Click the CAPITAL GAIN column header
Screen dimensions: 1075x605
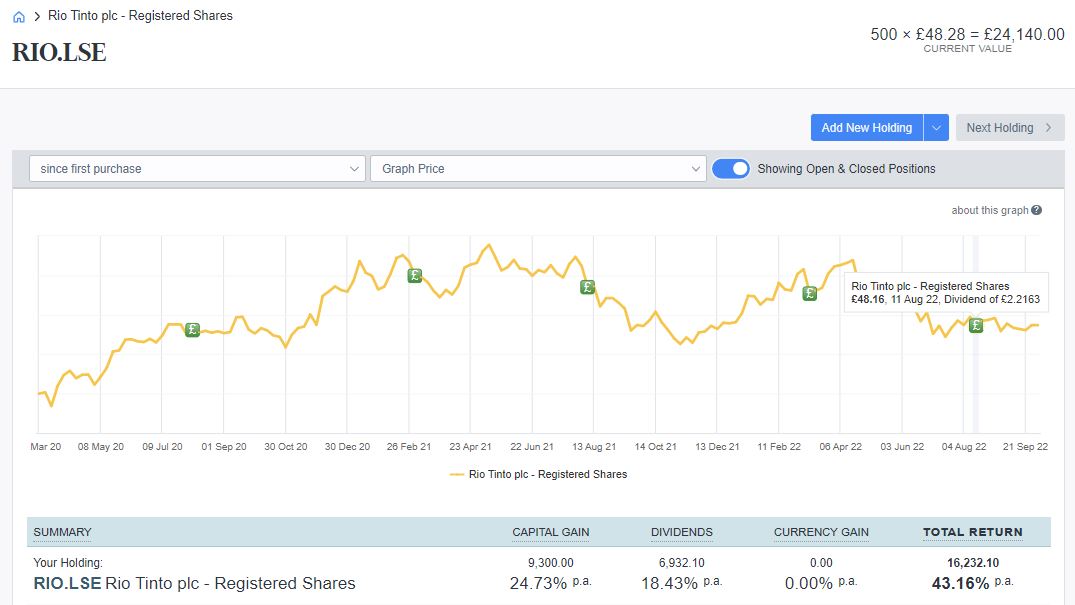[x=550, y=532]
